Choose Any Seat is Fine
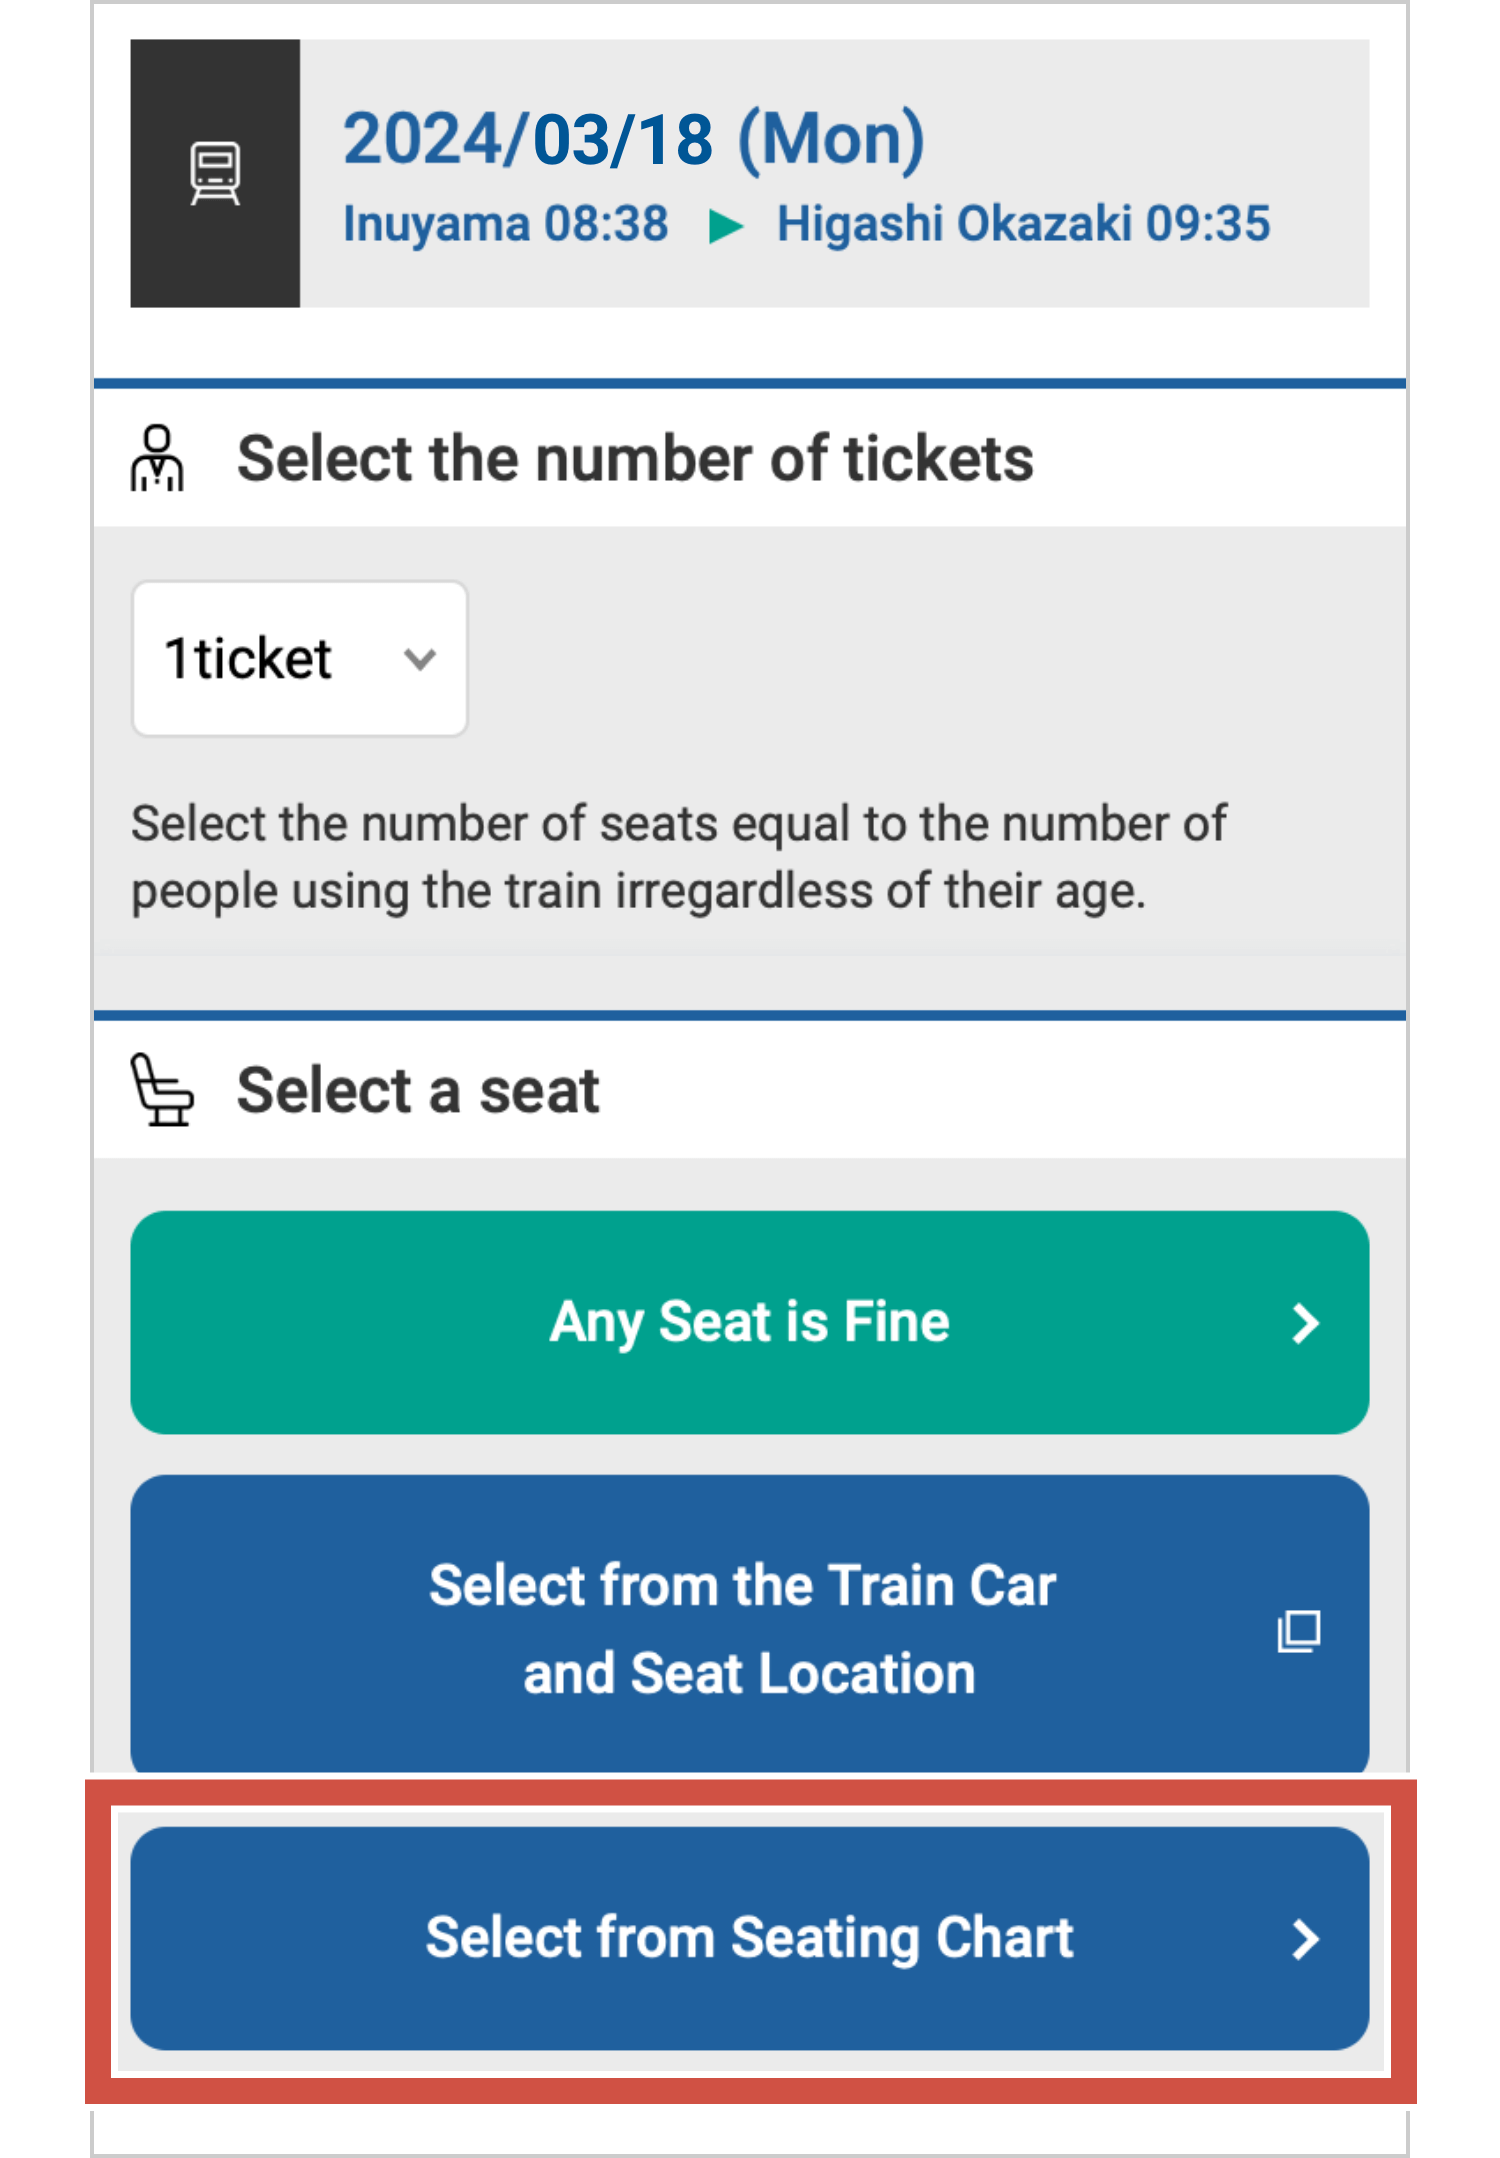 pyautogui.click(x=749, y=1322)
